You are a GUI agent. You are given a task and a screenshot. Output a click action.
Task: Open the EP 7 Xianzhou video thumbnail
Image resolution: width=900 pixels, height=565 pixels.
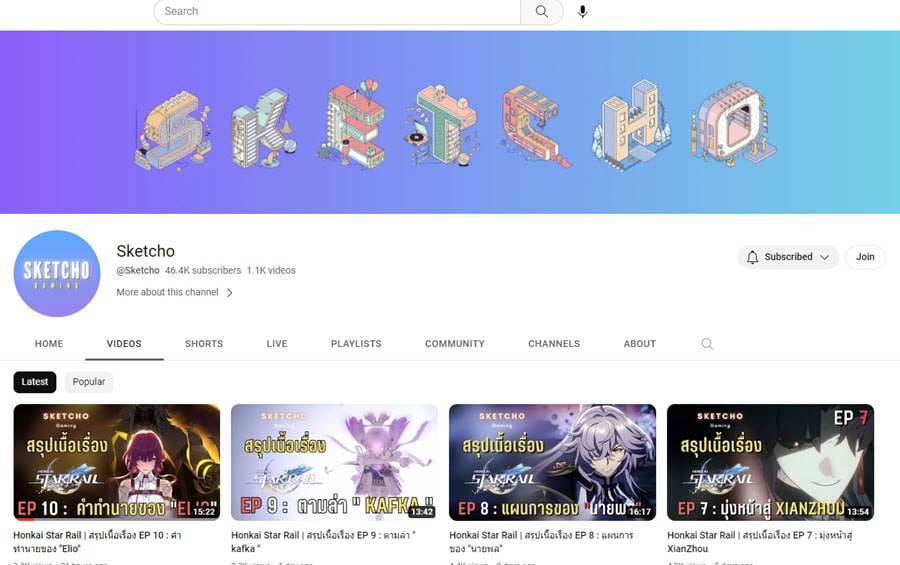[770, 462]
